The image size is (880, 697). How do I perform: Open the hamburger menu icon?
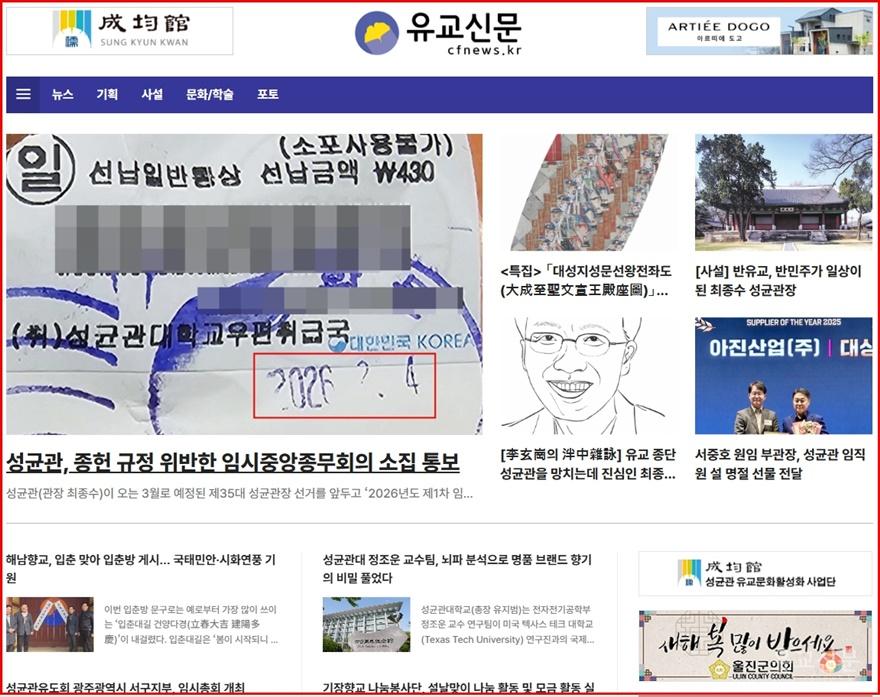[x=23, y=94]
